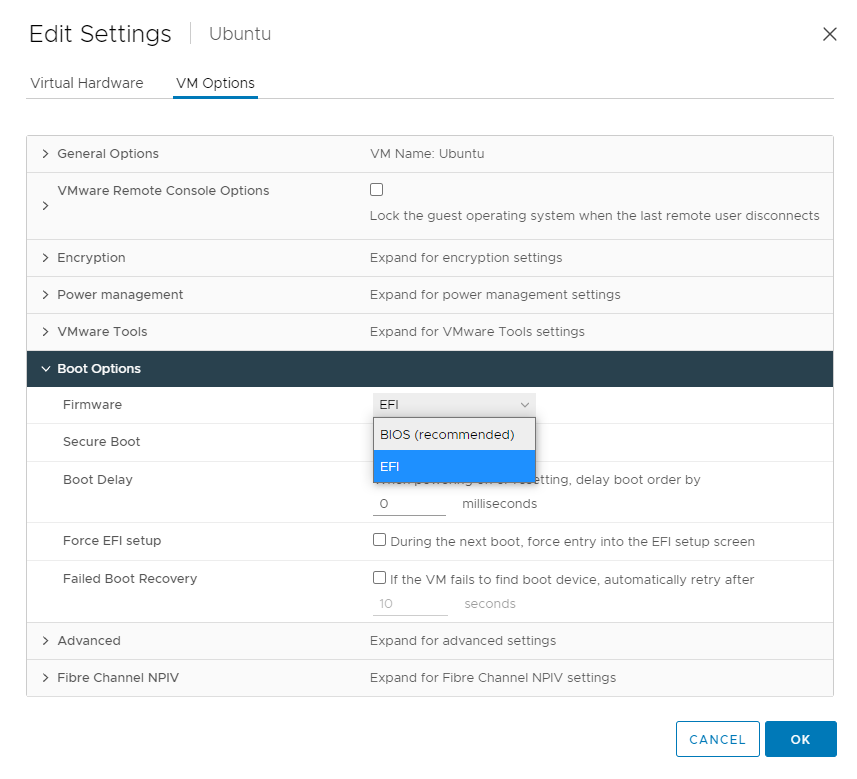This screenshot has width=857, height=779.
Task: Enable lock guest OS on disconnect checkbox
Action: point(377,189)
